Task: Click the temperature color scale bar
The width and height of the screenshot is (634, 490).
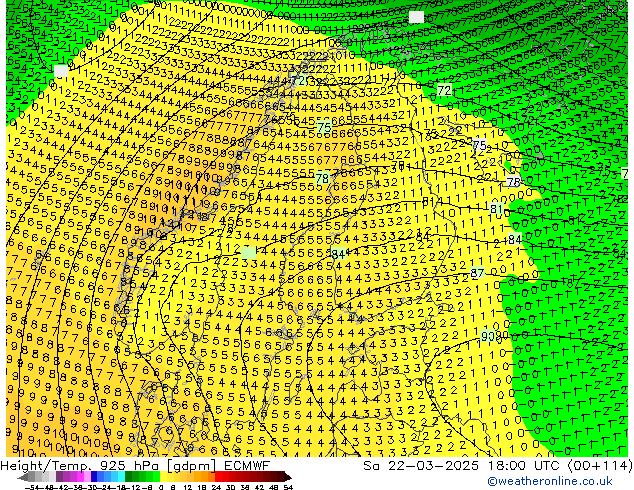Action: click(154, 477)
